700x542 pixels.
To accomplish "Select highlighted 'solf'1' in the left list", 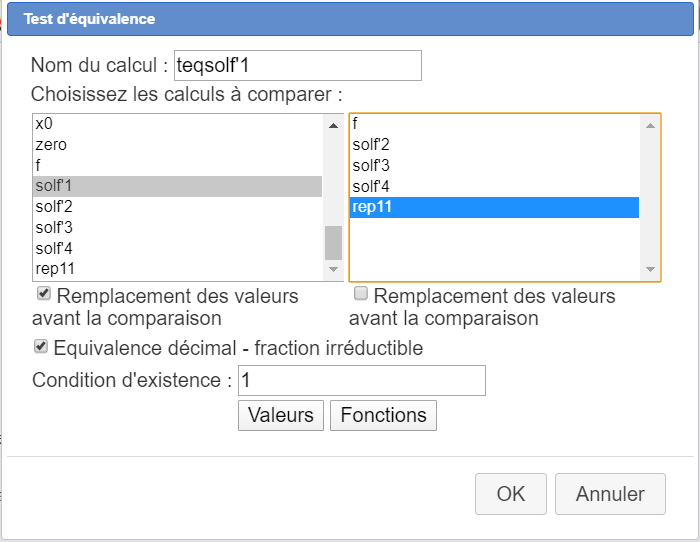I will tap(54, 186).
